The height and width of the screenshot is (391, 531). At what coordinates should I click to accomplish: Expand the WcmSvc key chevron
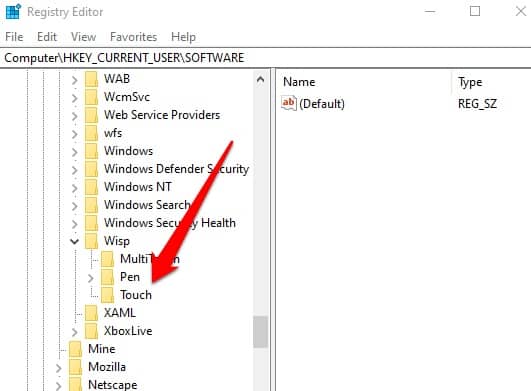click(x=75, y=98)
